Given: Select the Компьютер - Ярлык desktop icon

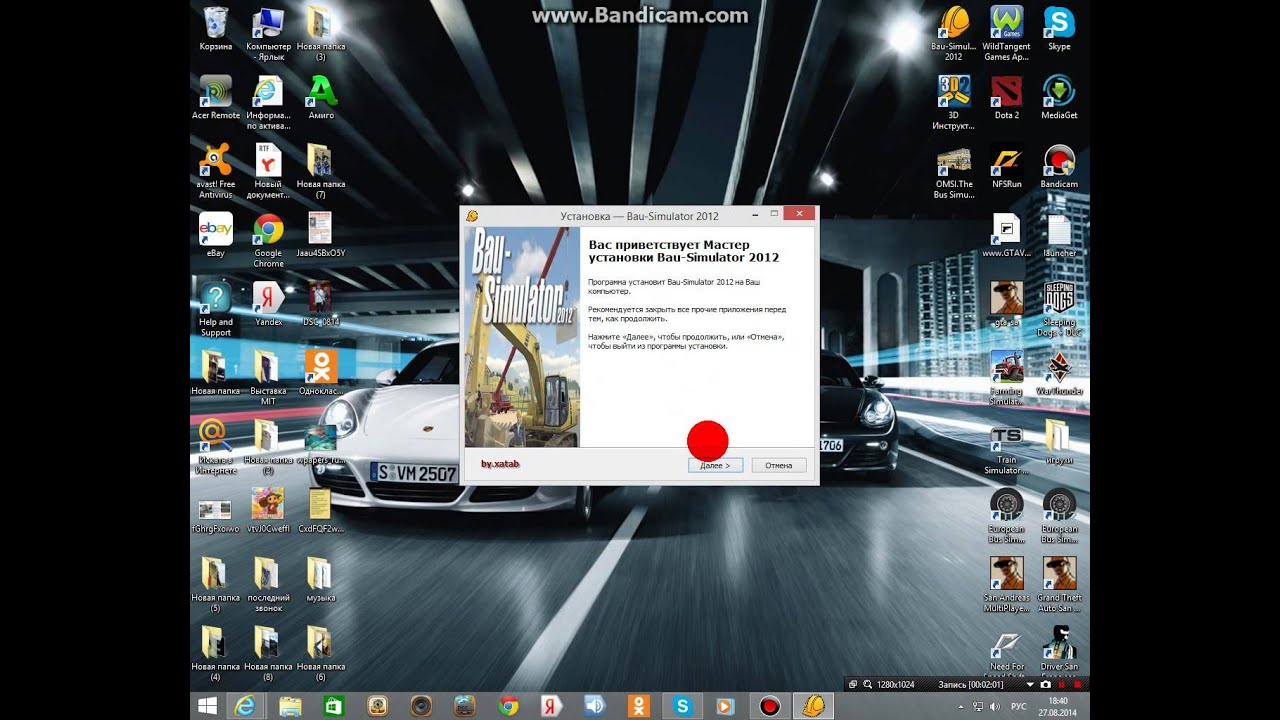Looking at the screenshot, I should pyautogui.click(x=268, y=34).
